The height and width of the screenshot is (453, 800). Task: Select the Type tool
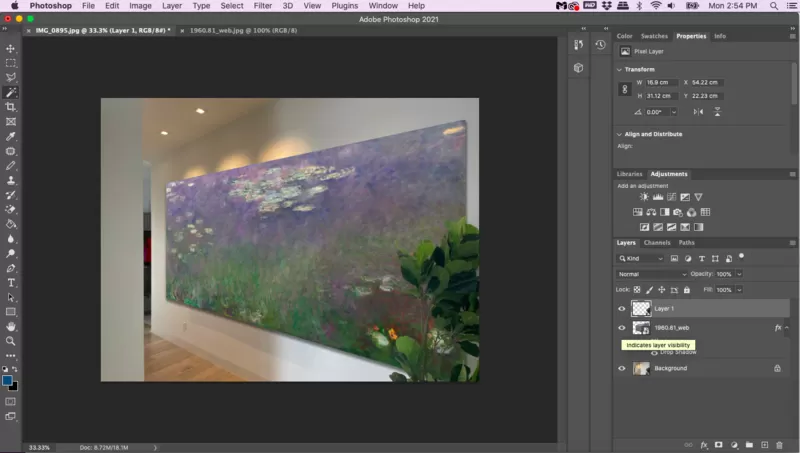click(x=10, y=283)
